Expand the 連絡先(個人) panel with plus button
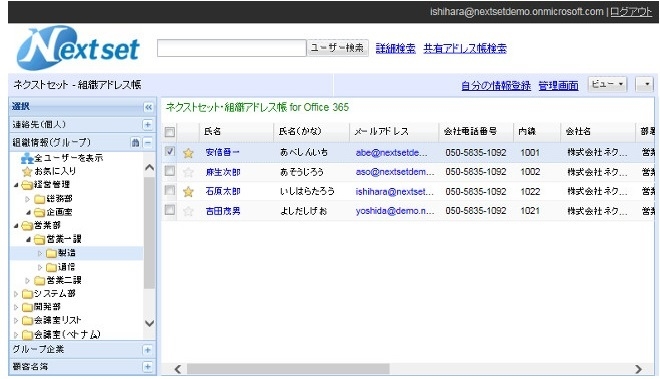 click(x=147, y=125)
